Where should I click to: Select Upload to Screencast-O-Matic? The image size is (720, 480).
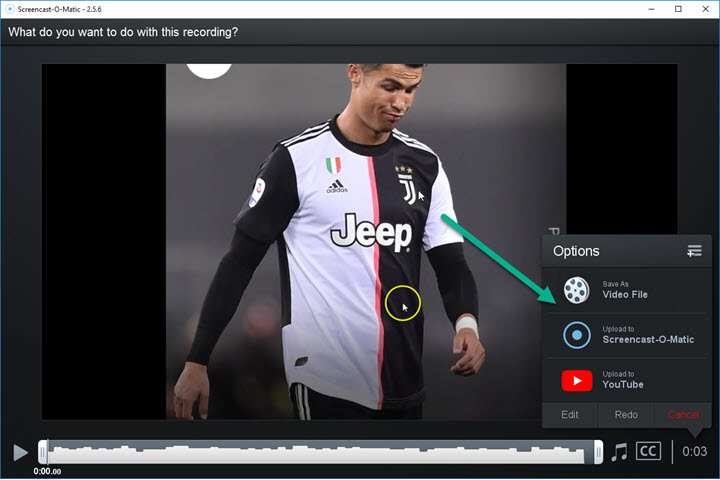[627, 335]
